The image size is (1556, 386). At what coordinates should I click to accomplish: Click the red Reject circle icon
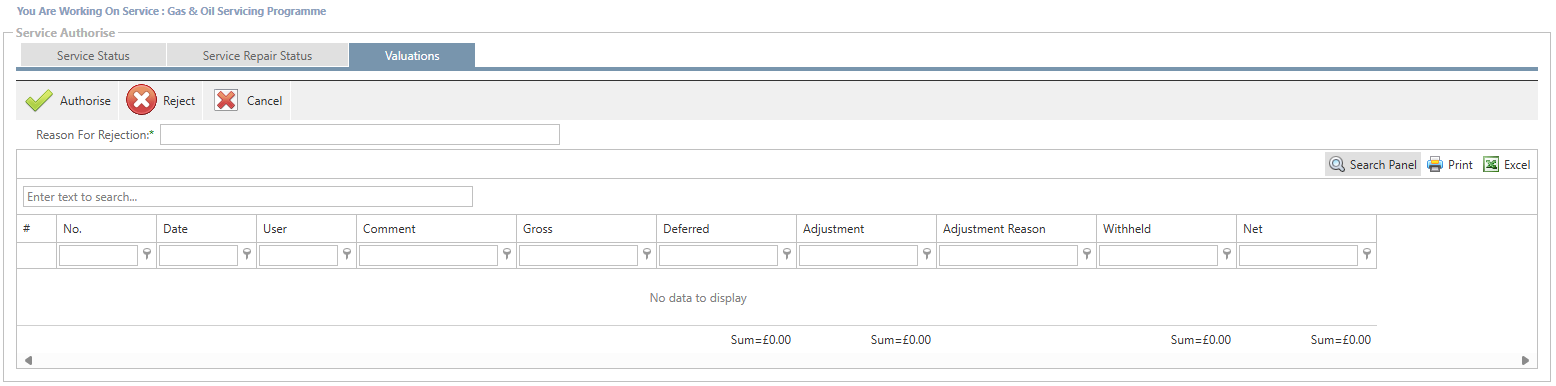tap(142, 101)
